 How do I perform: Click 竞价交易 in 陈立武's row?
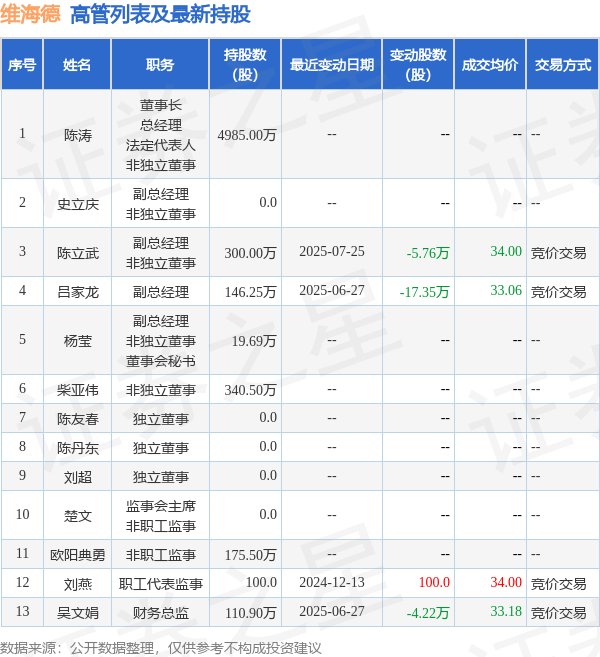coord(559,253)
